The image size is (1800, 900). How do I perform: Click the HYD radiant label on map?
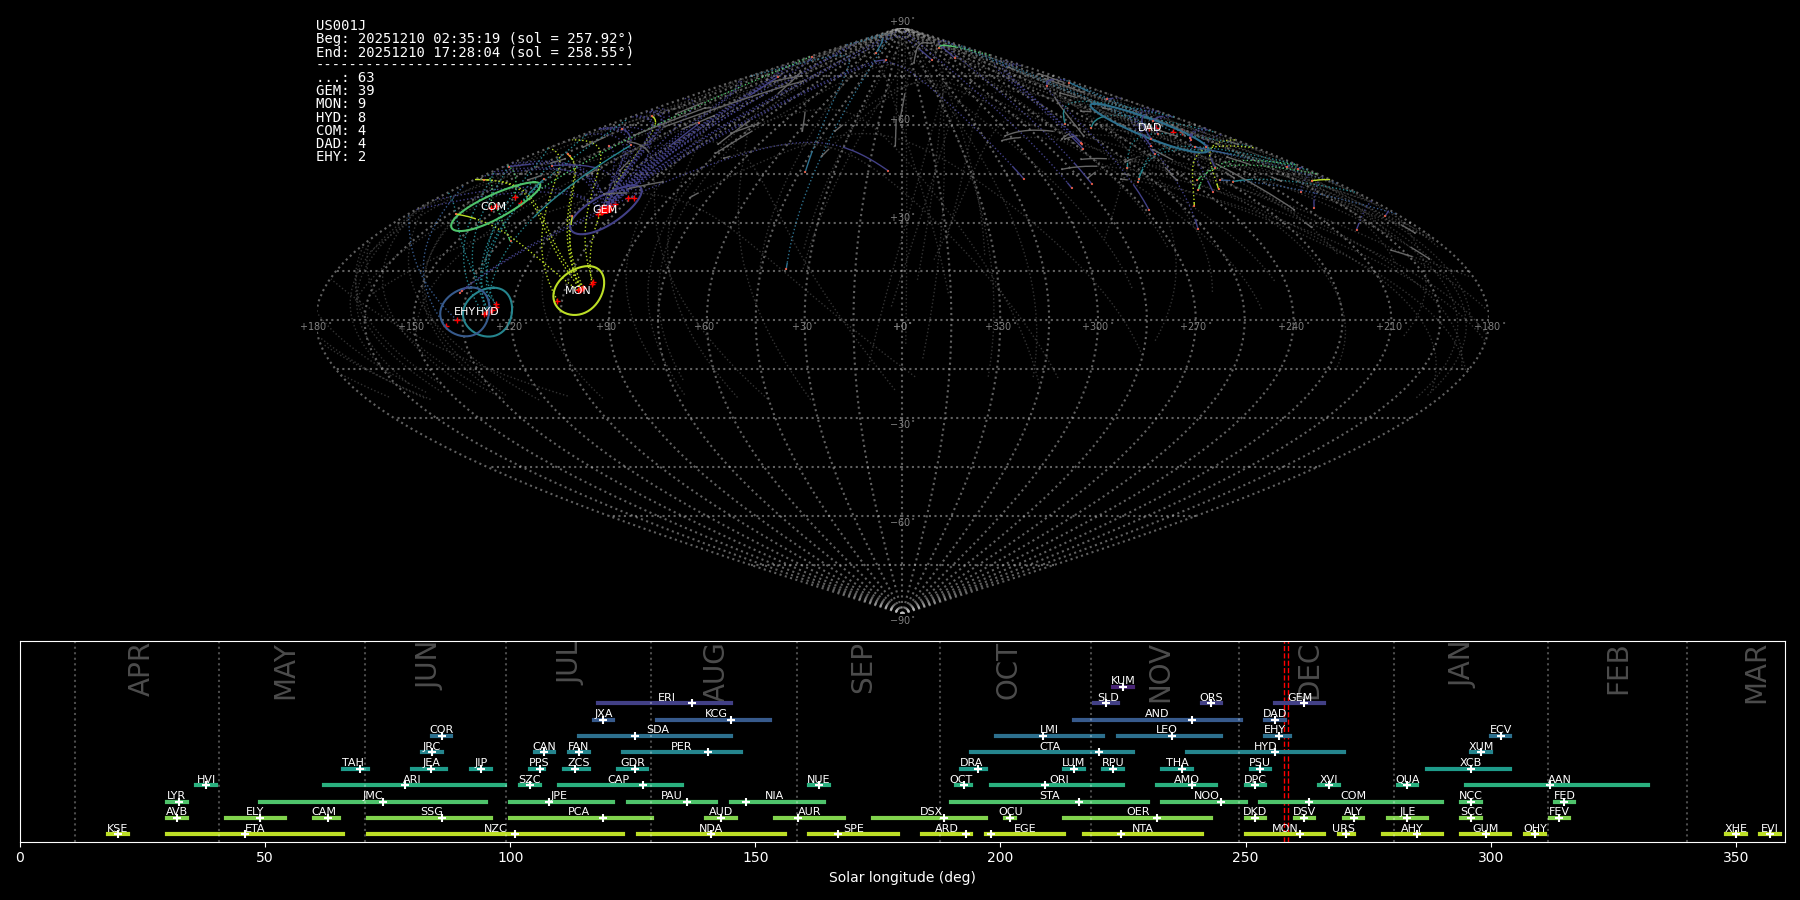coord(487,312)
